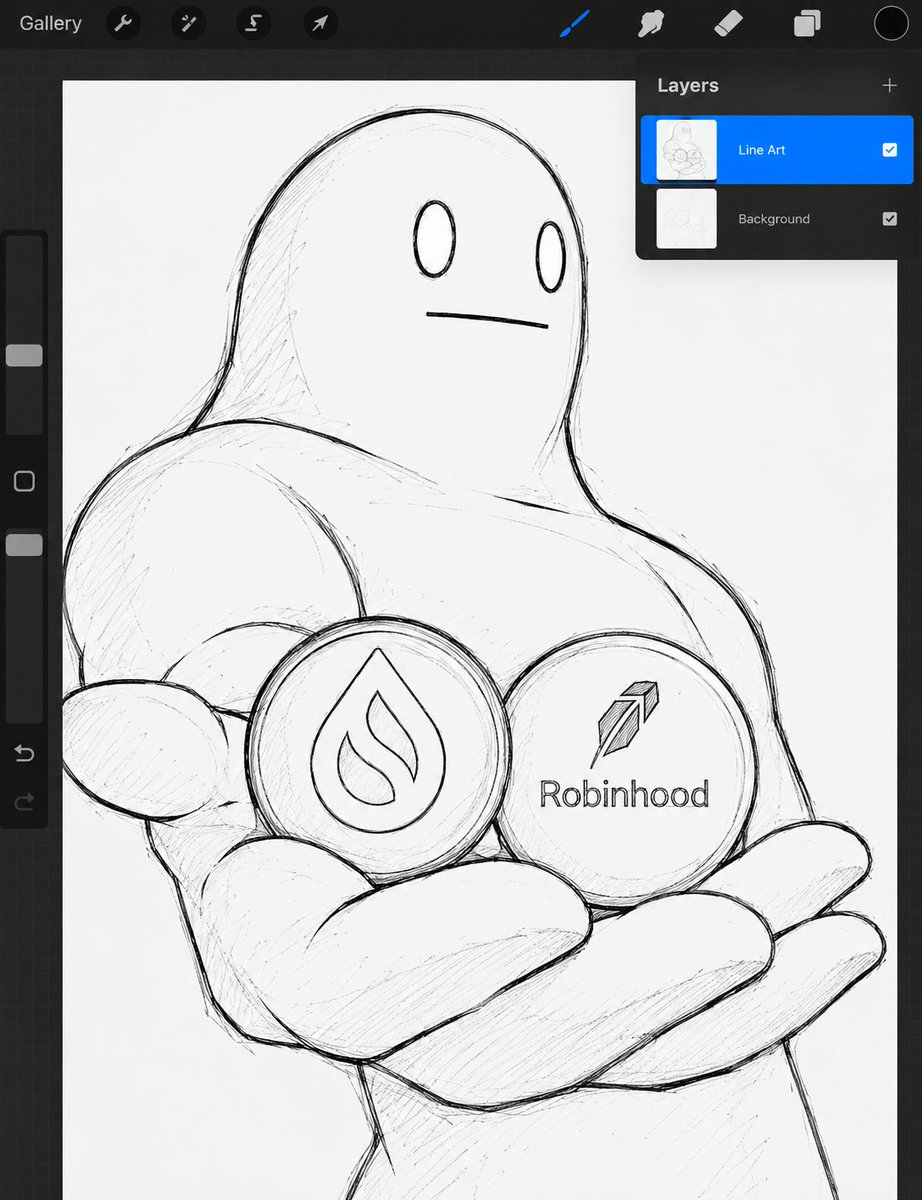Open the active color swatch

pos(891,23)
